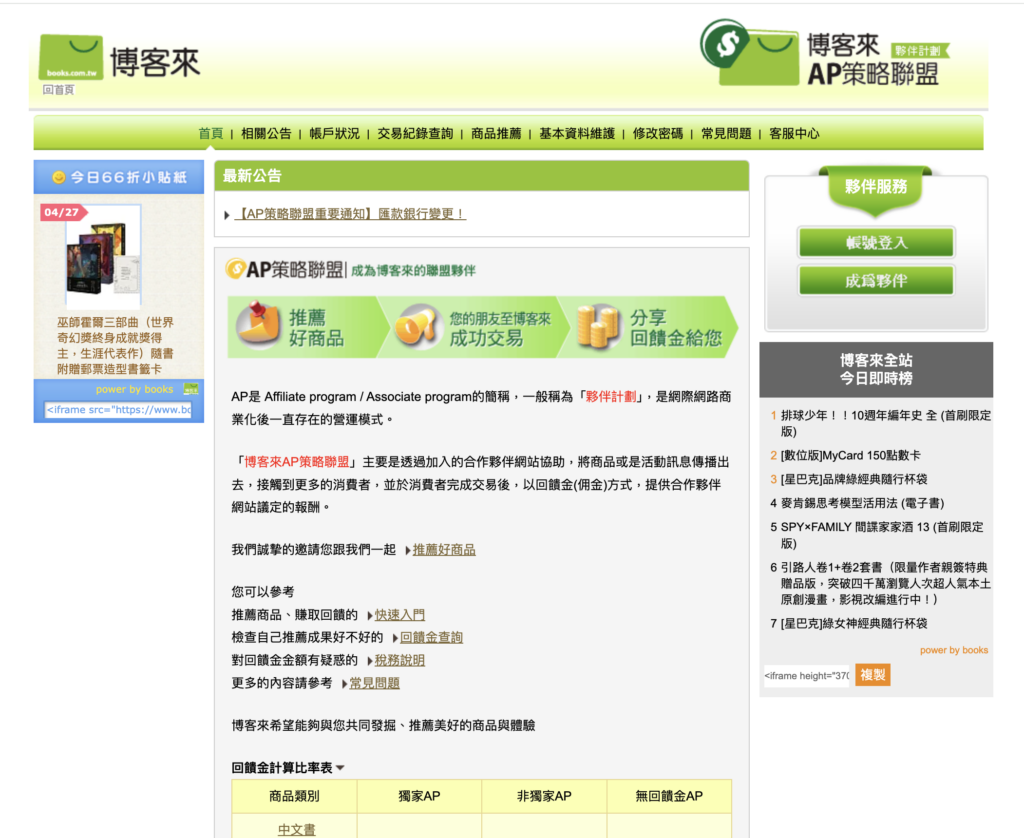Open the 回饋金查詢 link

click(x=431, y=637)
